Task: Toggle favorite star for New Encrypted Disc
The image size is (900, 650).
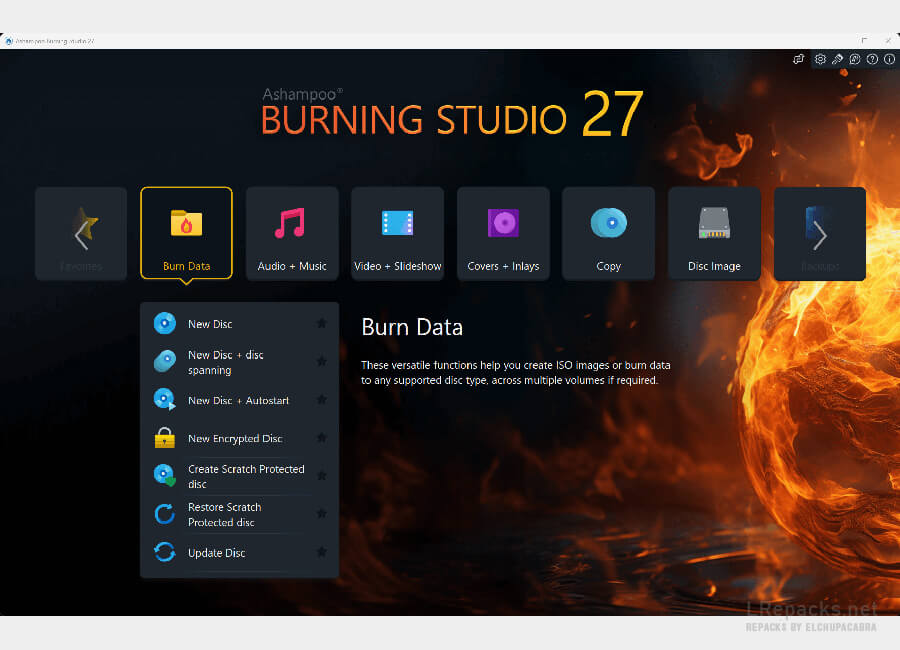Action: coord(321,438)
